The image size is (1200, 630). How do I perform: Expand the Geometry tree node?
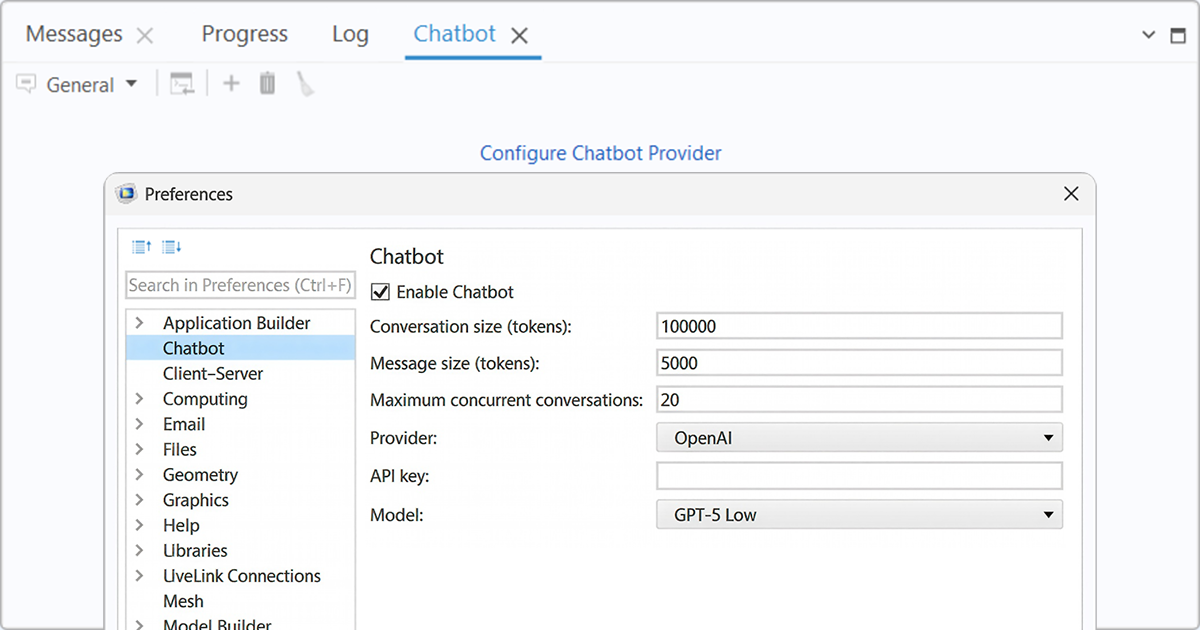[140, 475]
